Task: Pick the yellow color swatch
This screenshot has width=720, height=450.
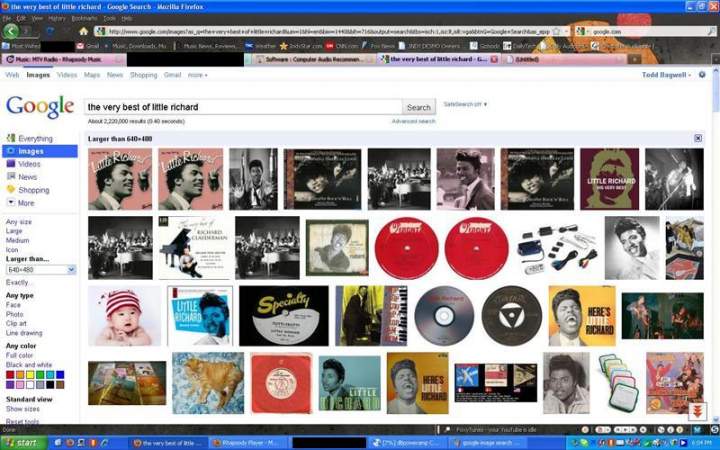Action: click(x=30, y=375)
